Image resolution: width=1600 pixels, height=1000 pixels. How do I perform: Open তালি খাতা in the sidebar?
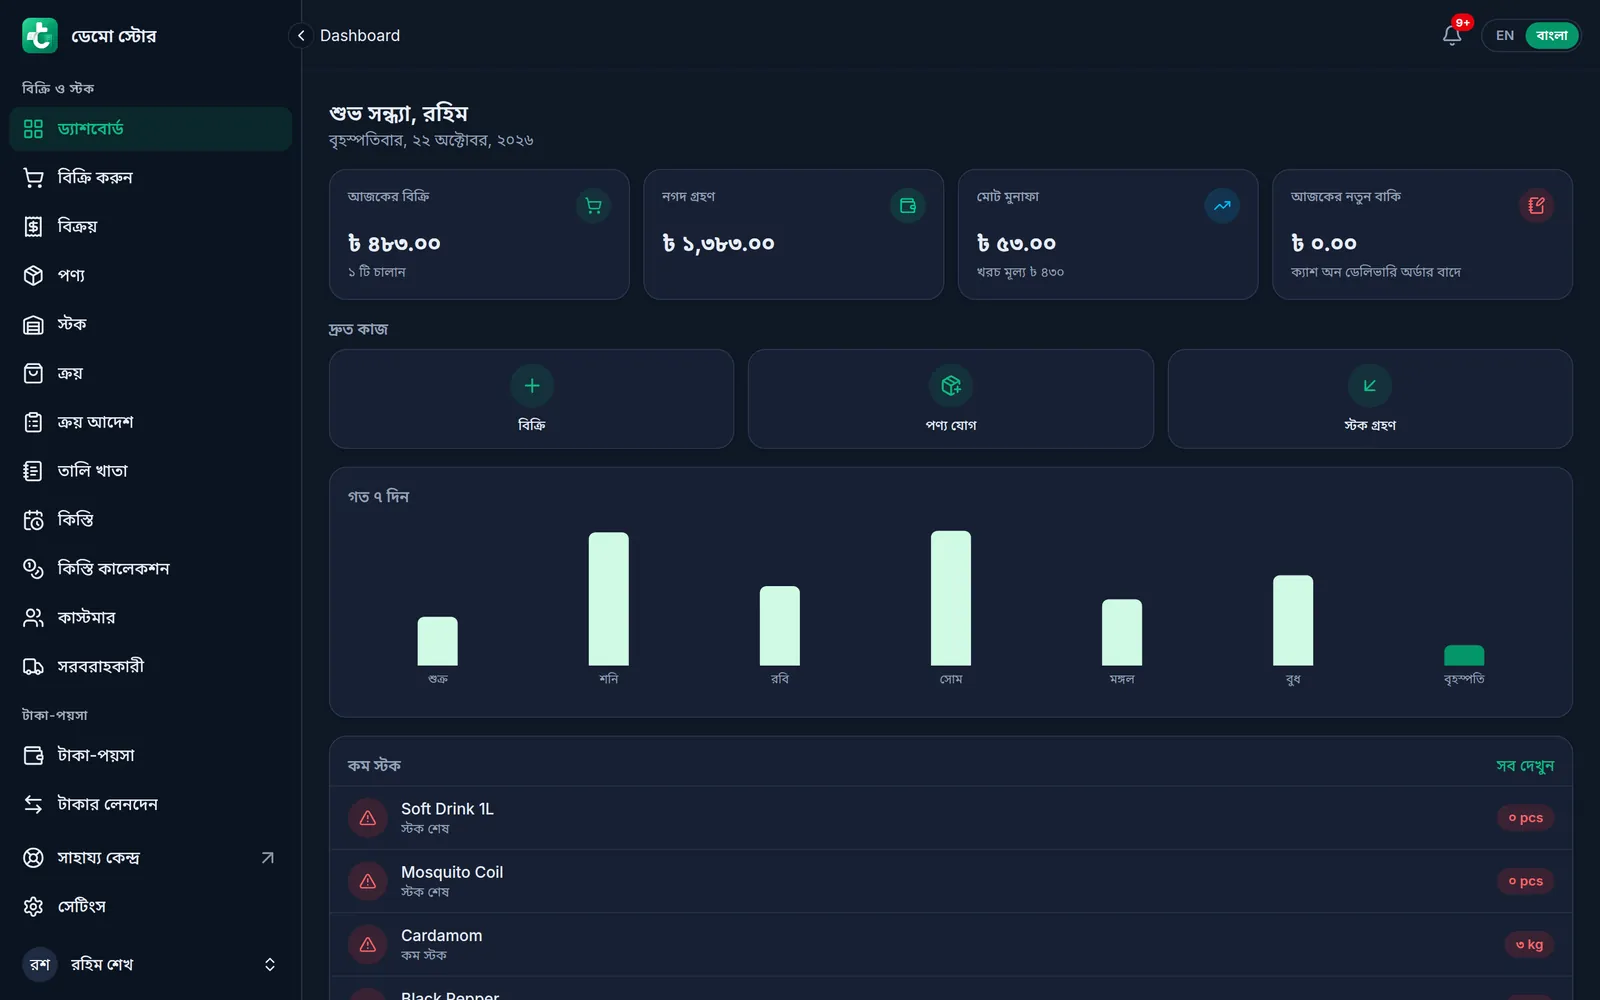[151, 471]
